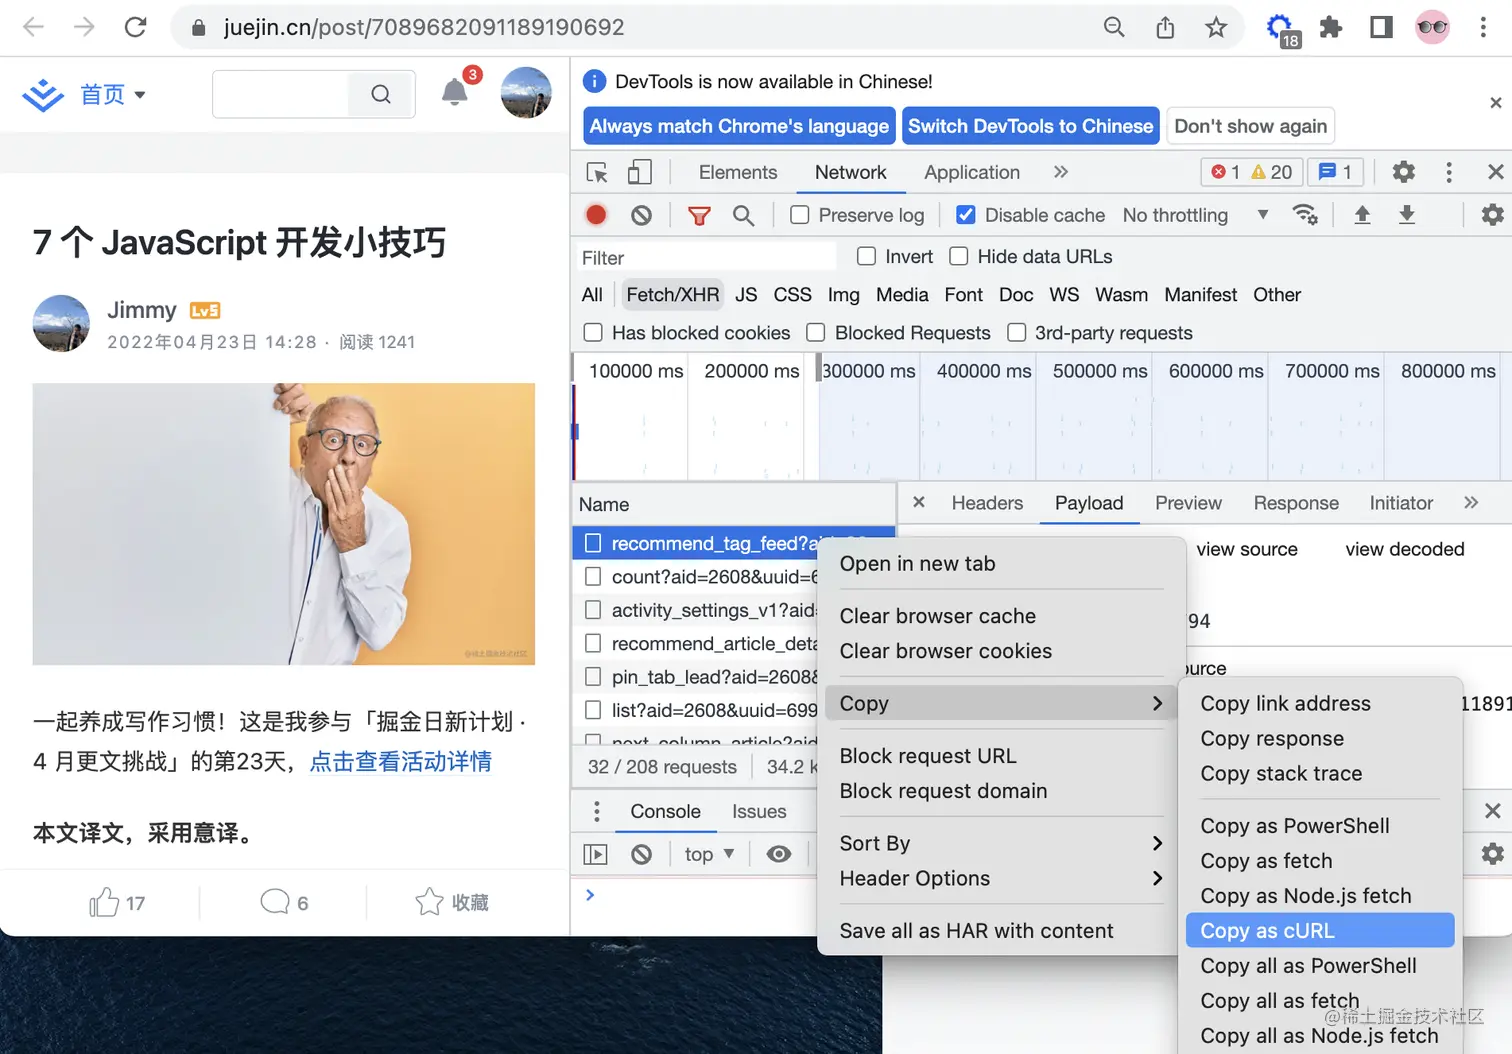The height and width of the screenshot is (1054, 1512).
Task: Click the zoom magnifier icon in address bar
Action: coord(1114,27)
